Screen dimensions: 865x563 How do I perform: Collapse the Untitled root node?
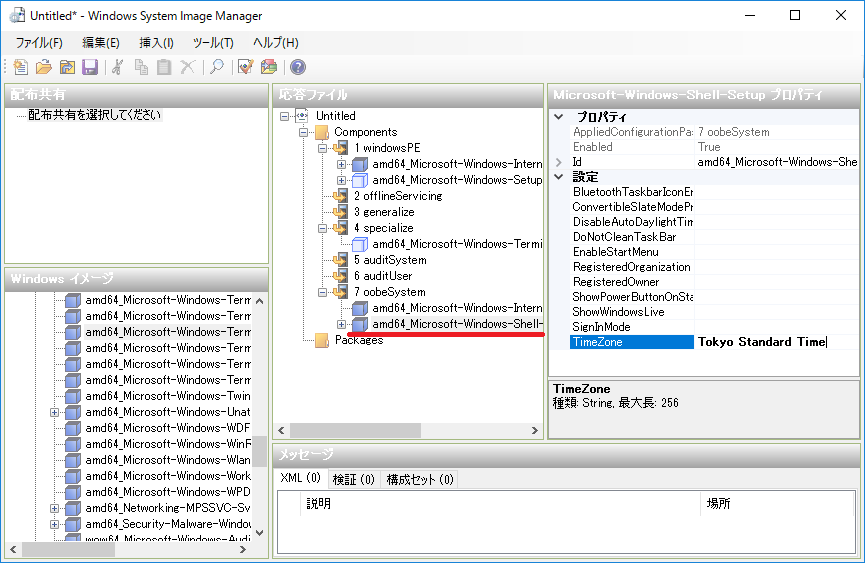click(x=284, y=116)
